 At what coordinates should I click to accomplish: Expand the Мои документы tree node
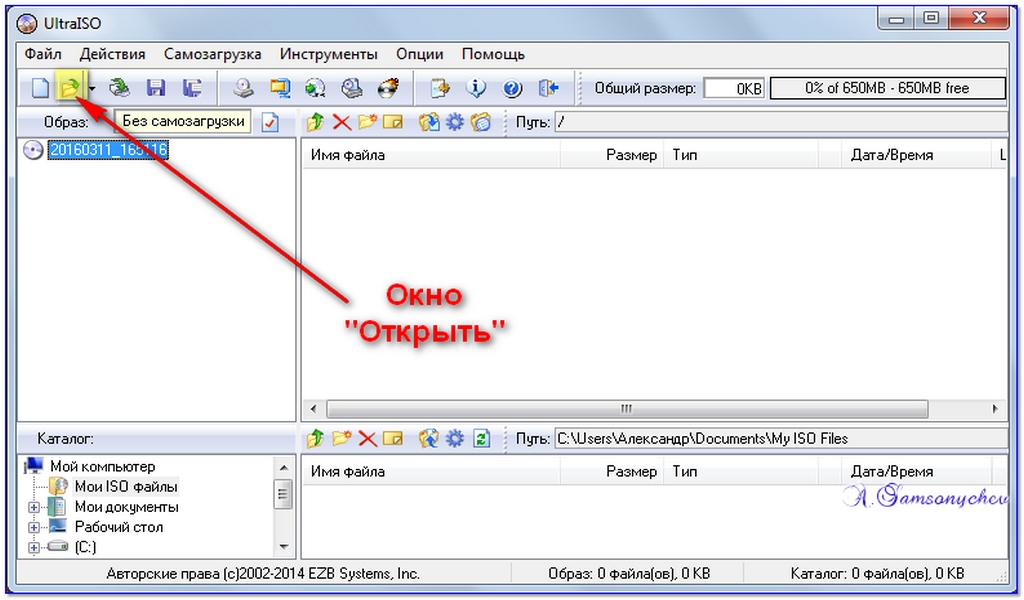[x=33, y=507]
